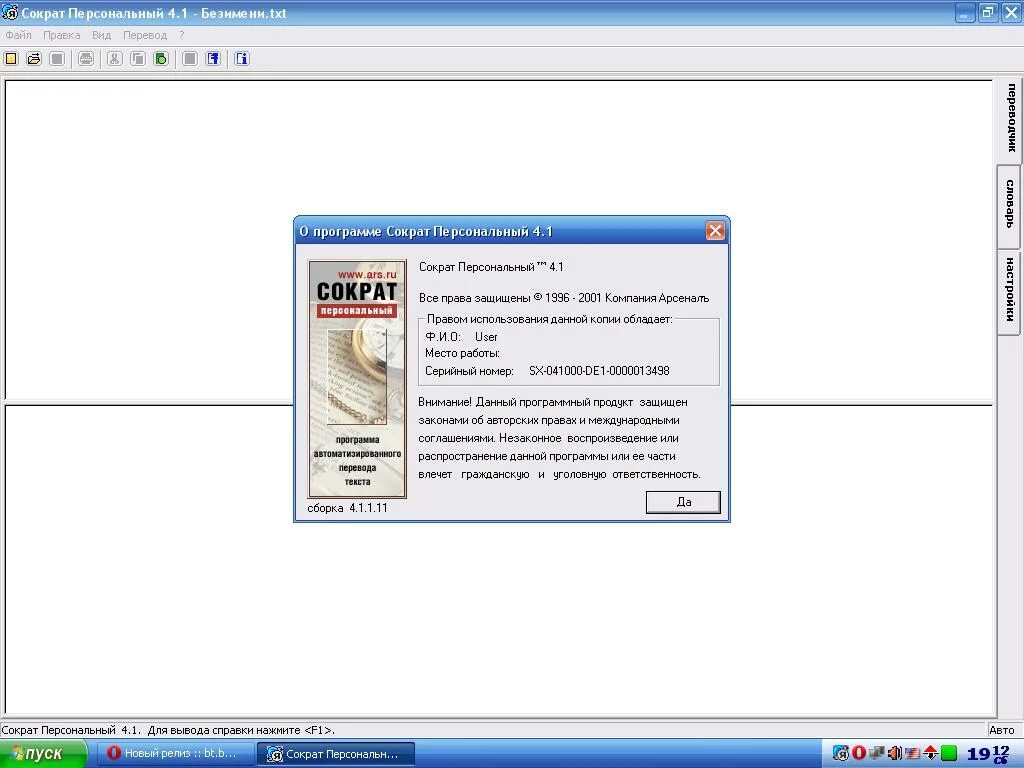Click the Print toolbar icon
The image size is (1024, 768).
coord(86,59)
